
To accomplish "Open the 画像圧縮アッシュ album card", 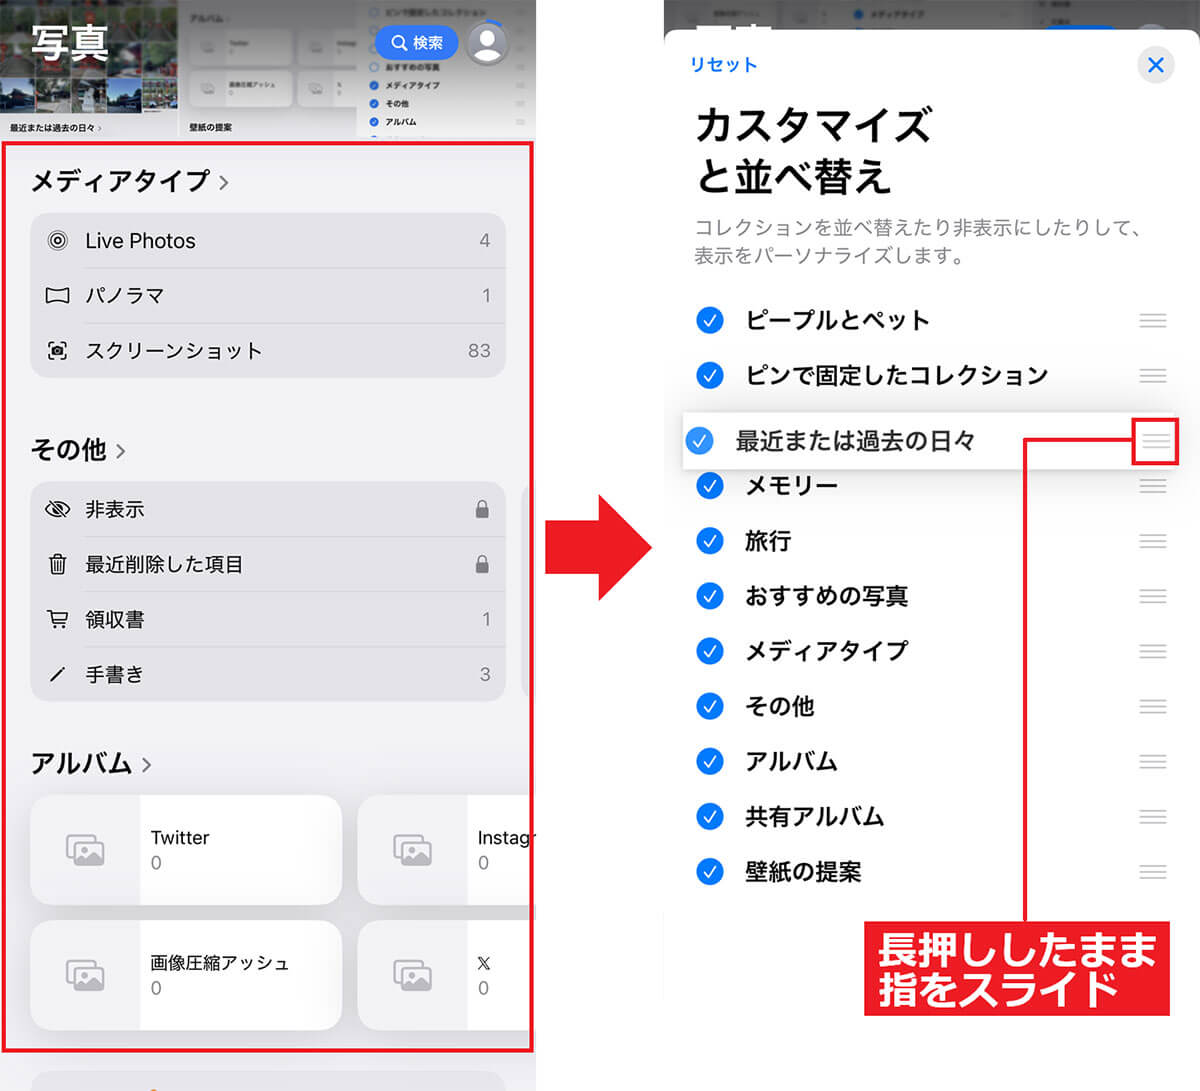I will coord(186,975).
